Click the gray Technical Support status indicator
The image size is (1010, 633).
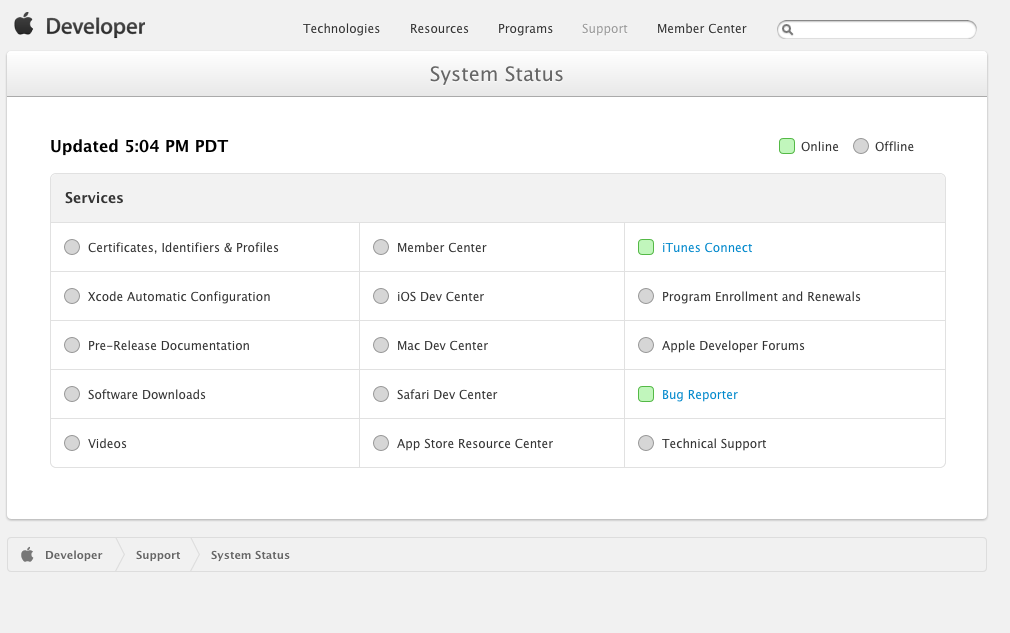pos(645,443)
